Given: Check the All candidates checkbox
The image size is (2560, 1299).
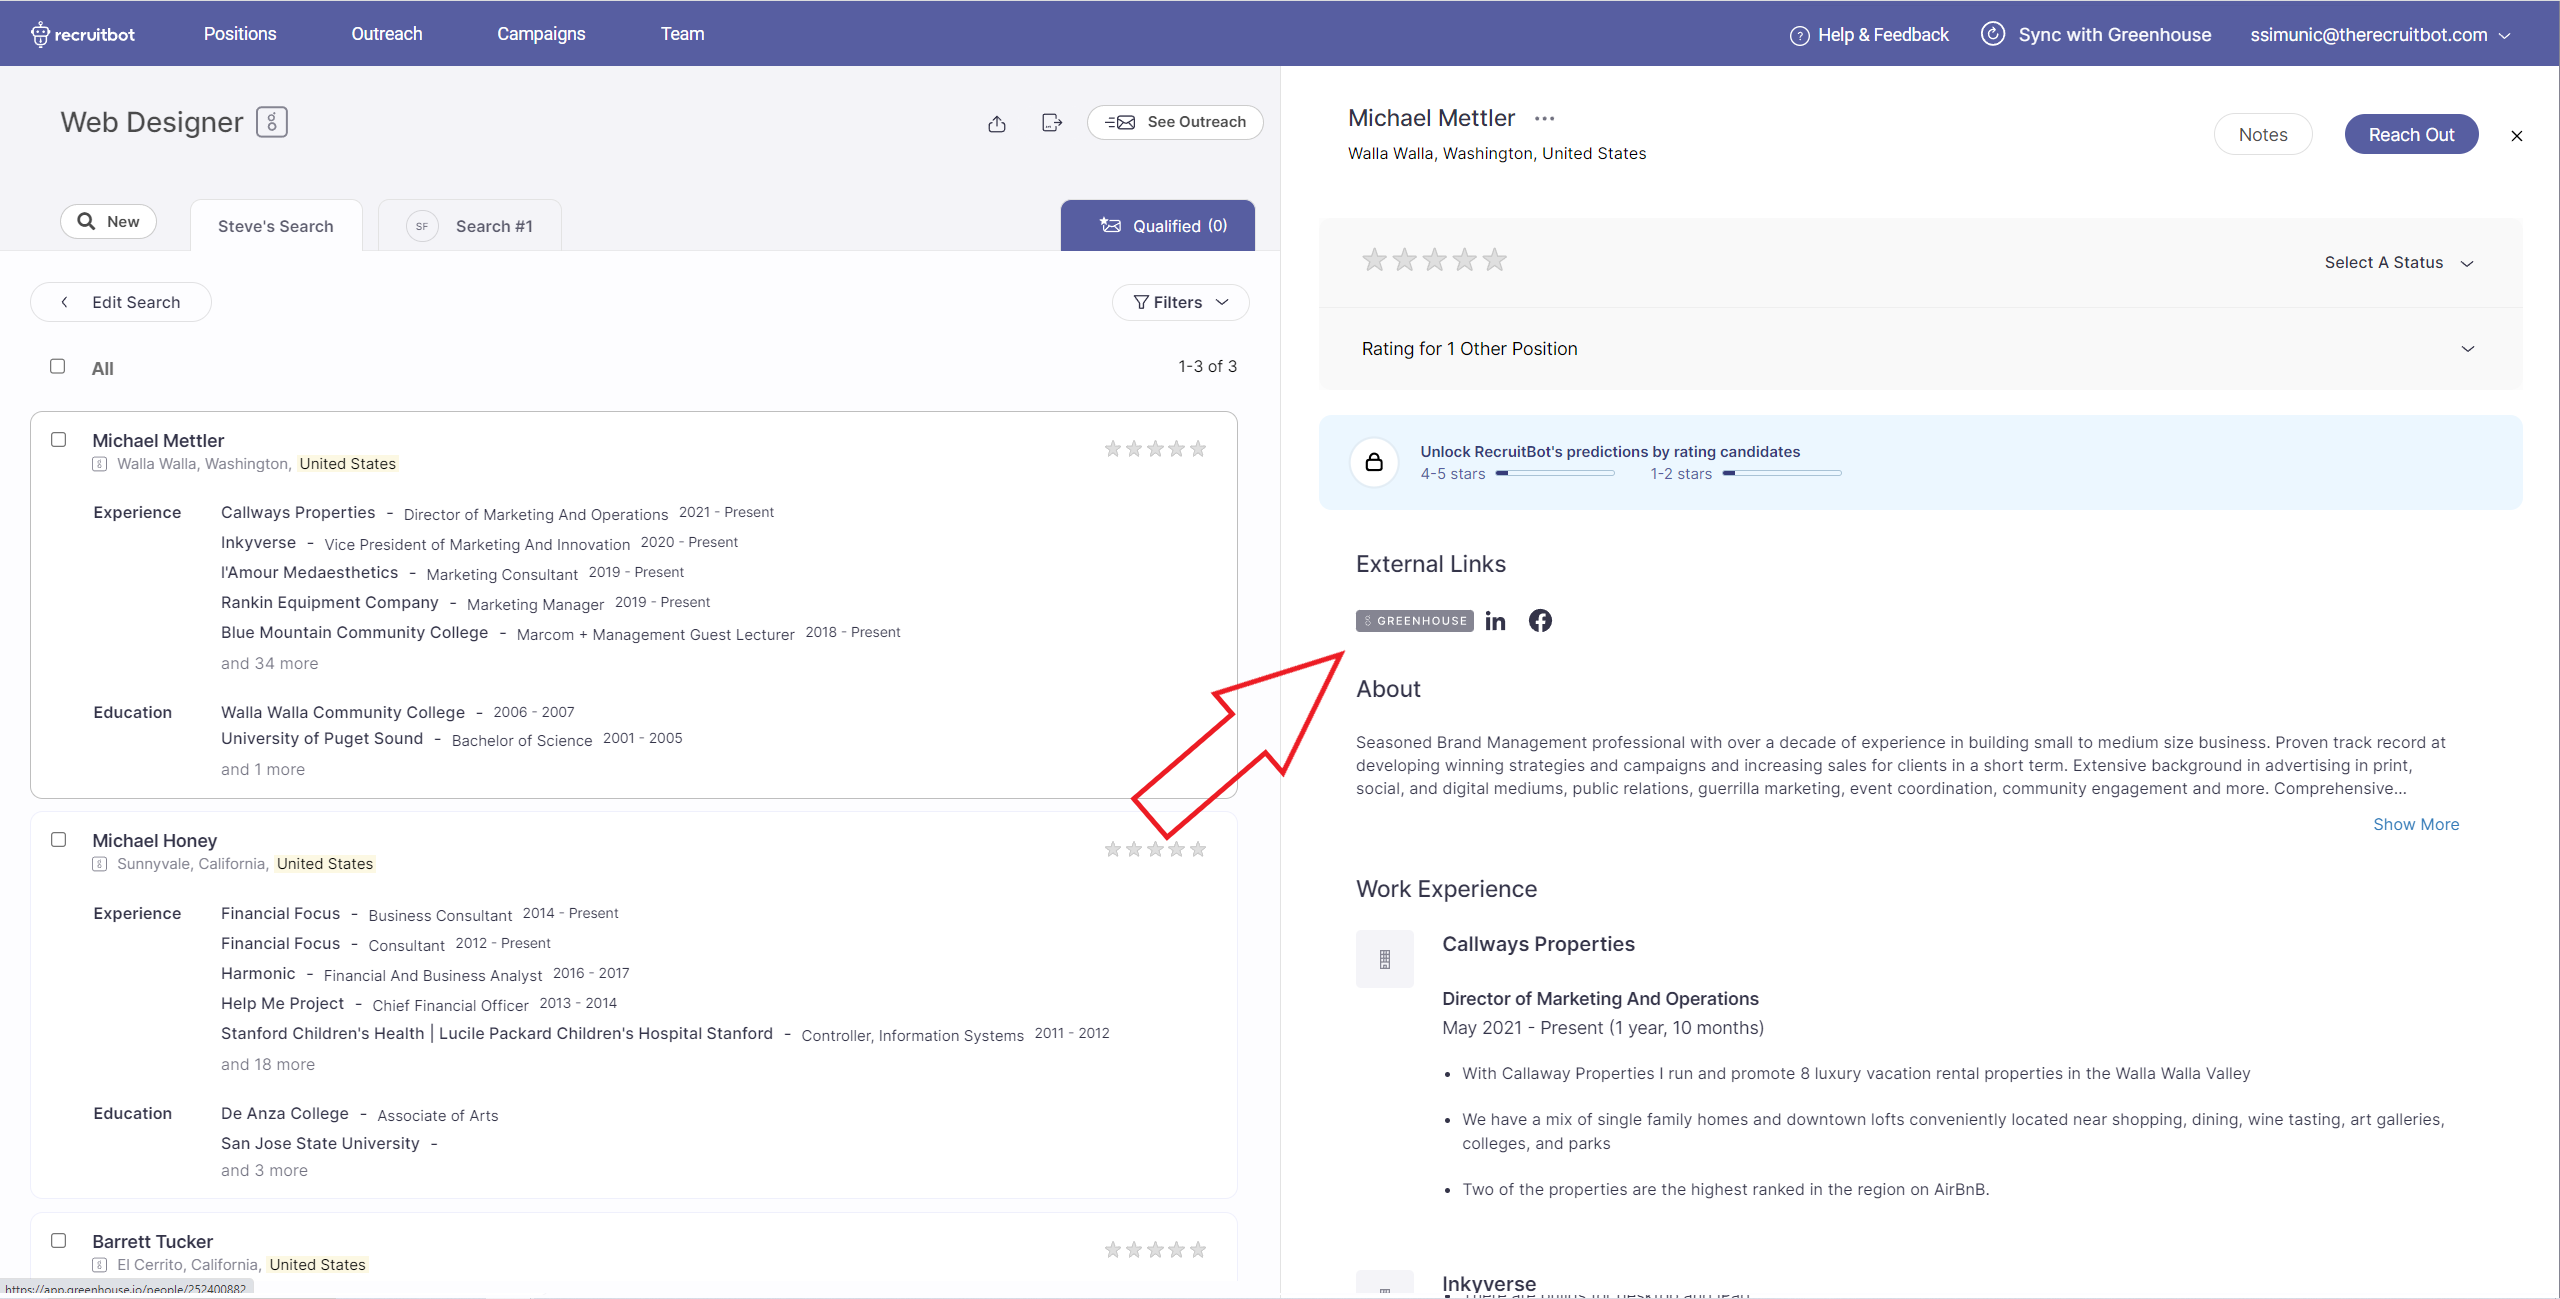Looking at the screenshot, I should click(58, 367).
